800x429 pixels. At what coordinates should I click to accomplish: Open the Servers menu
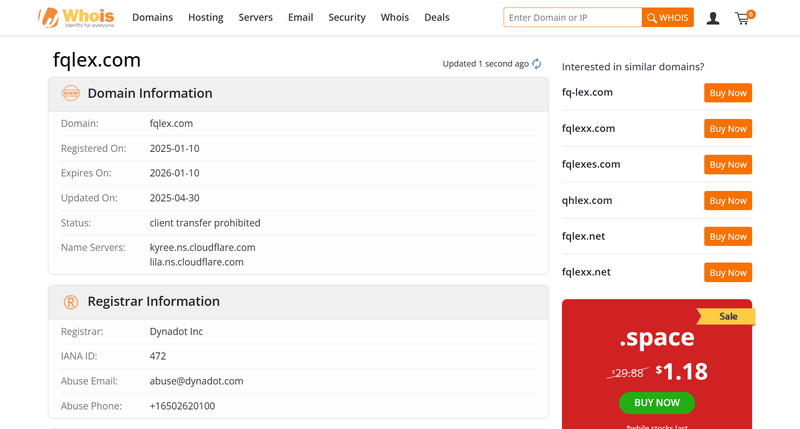(x=256, y=17)
